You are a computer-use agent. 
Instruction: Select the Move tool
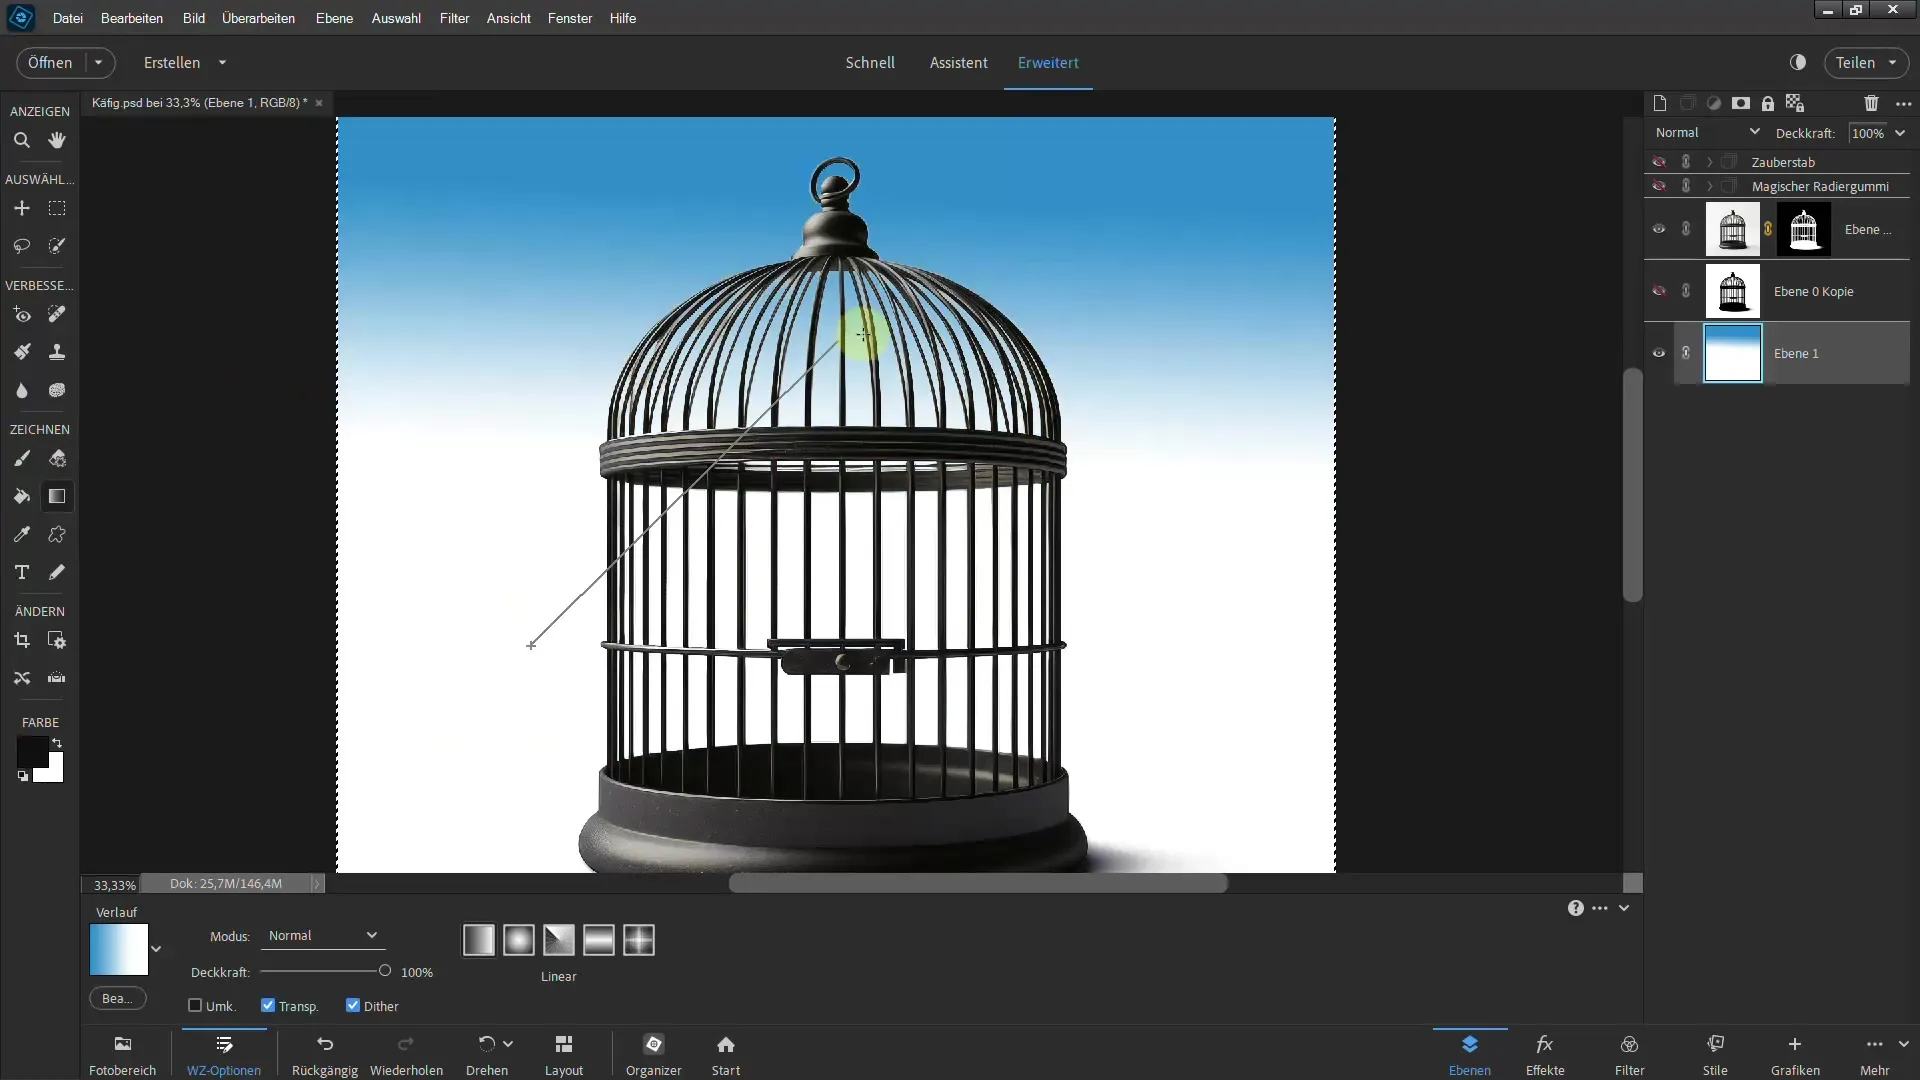(21, 208)
